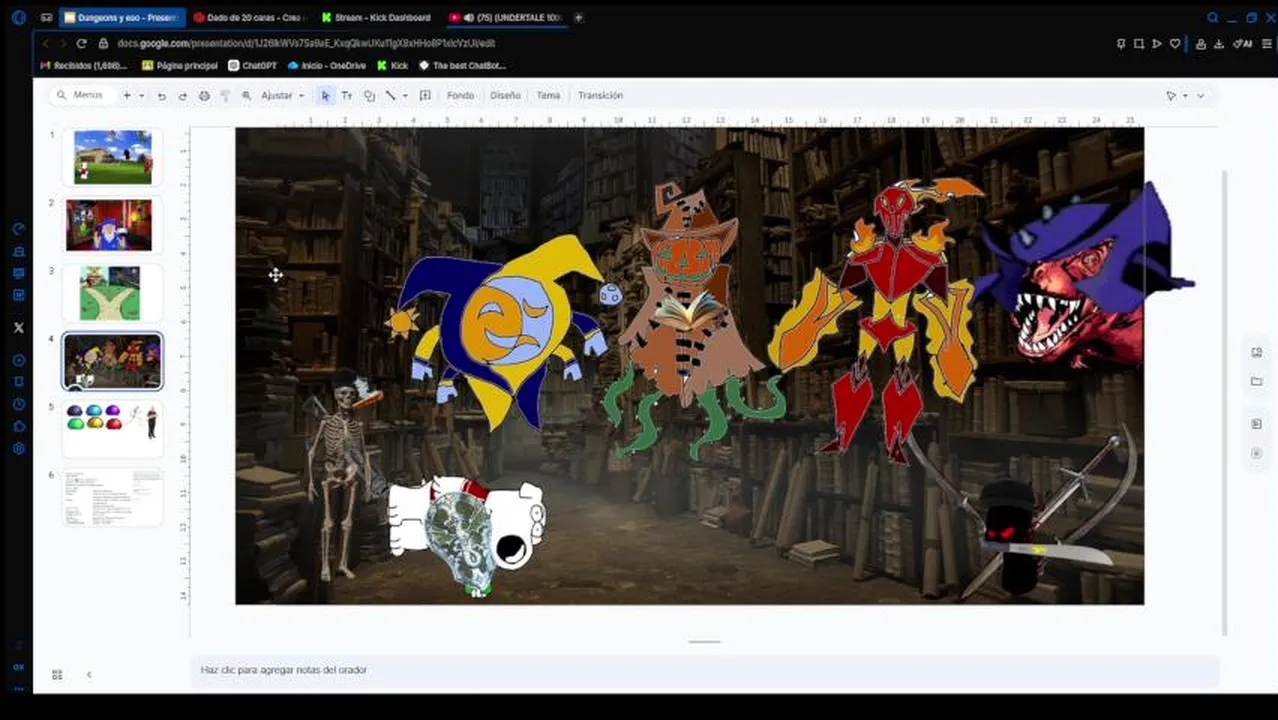Undo the last action
This screenshot has height=720, width=1278.
162,96
